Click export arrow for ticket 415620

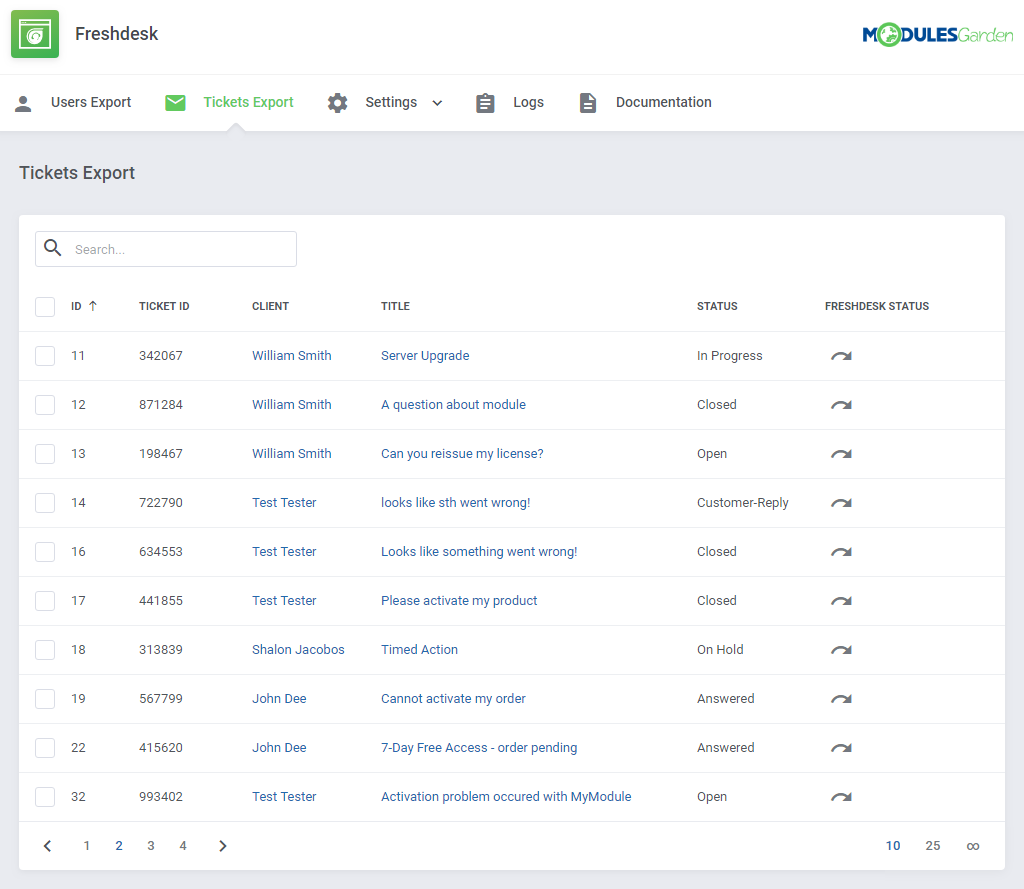click(x=841, y=748)
